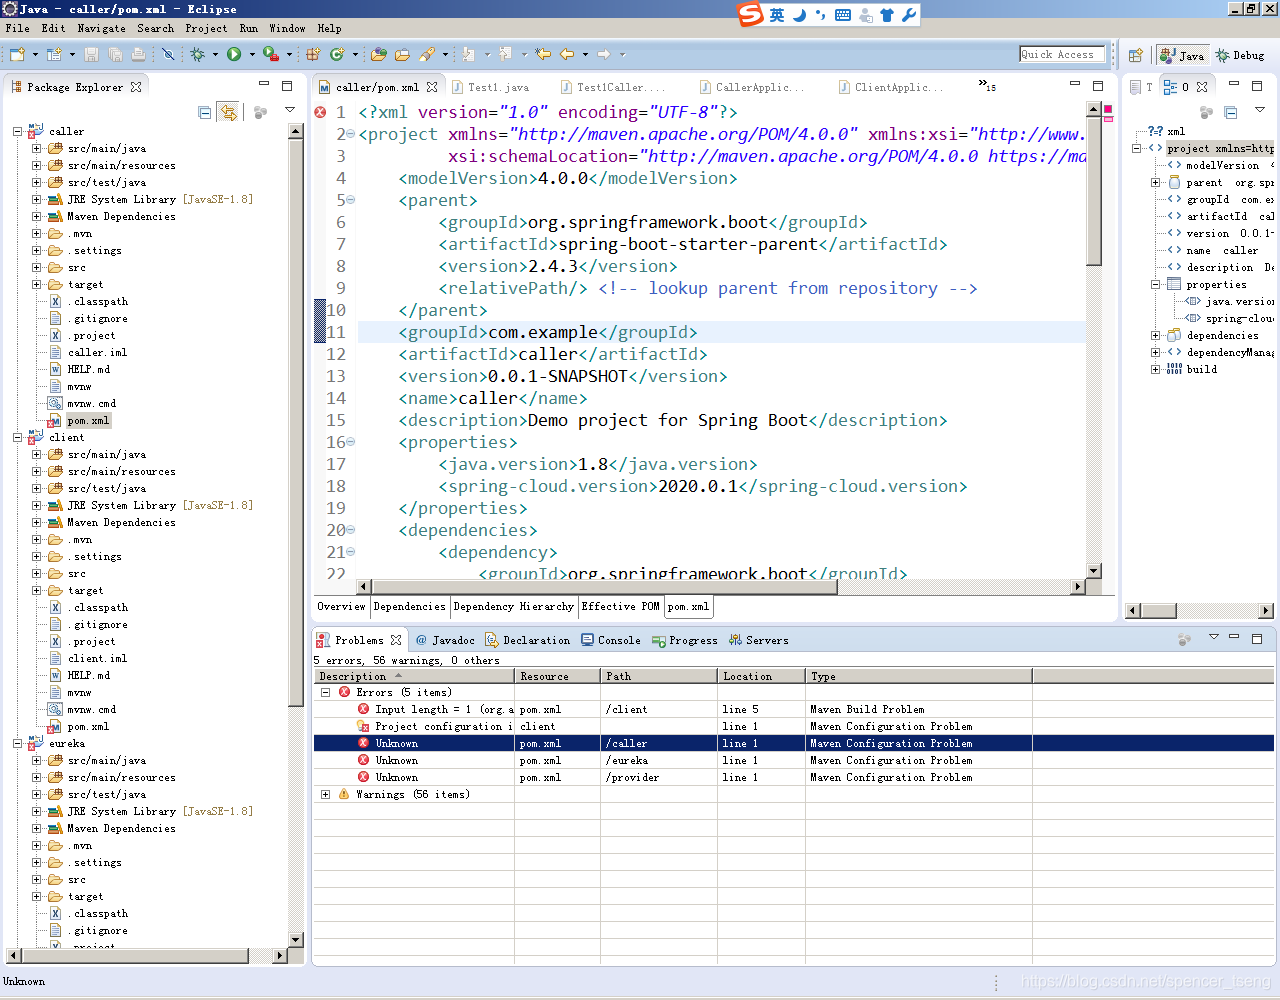Show hidden editor tabs list (»15)

[987, 86]
